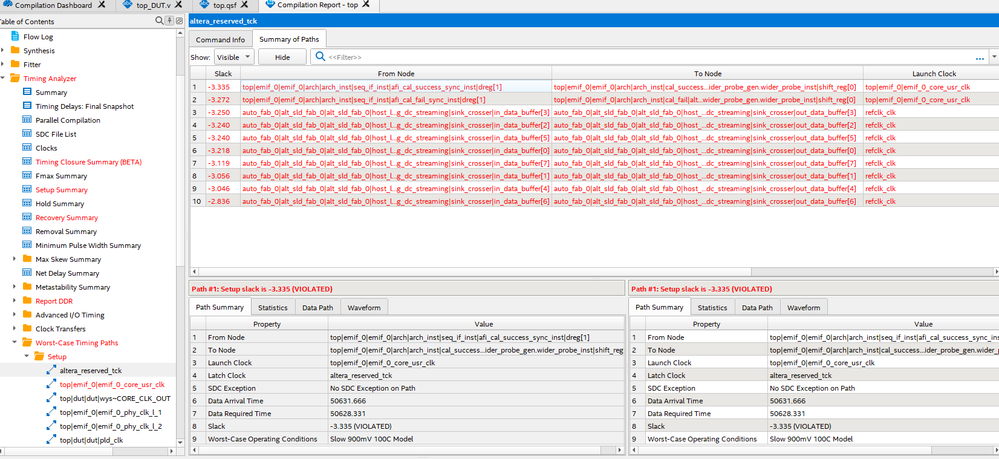Open the Fmax Summary report
Image resolution: width=999 pixels, height=459 pixels.
[x=61, y=176]
